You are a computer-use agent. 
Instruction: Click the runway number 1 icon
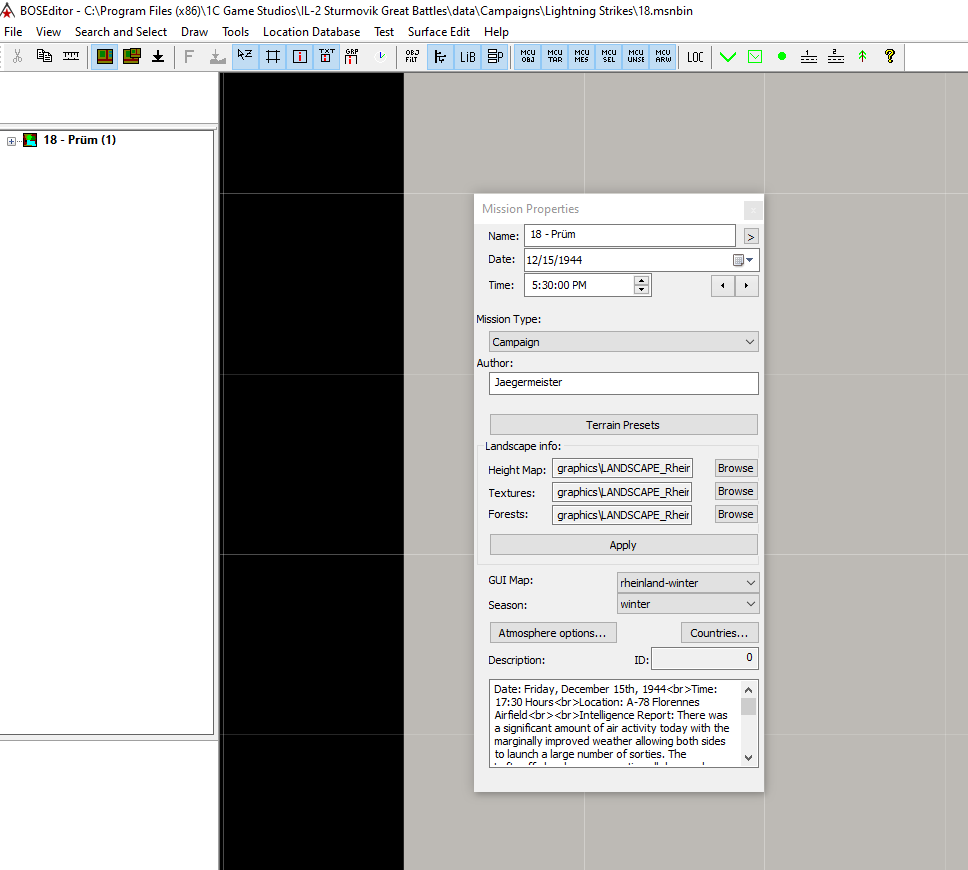(x=809, y=57)
